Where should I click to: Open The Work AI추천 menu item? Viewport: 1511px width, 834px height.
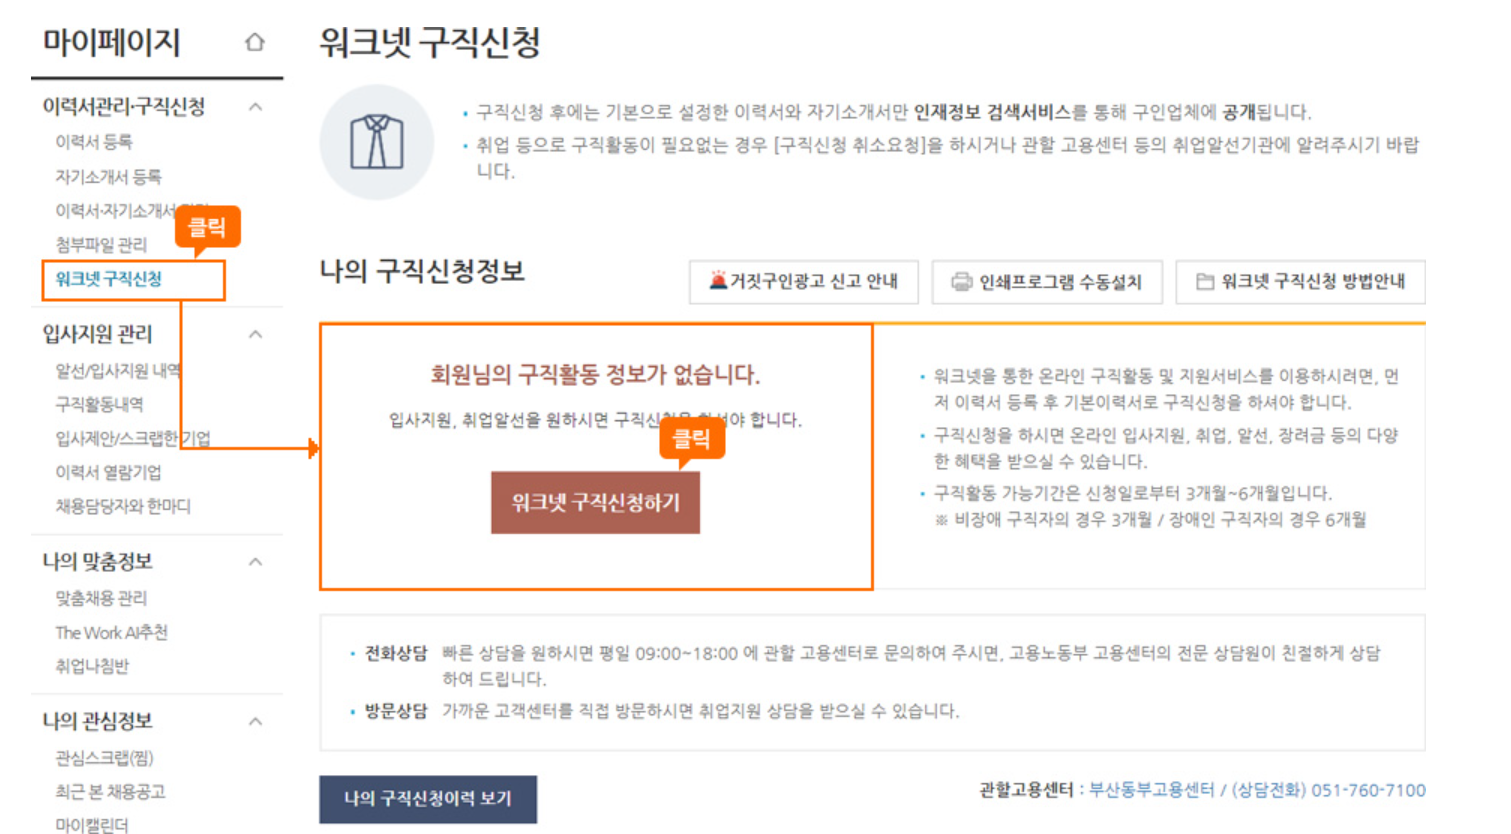pos(111,632)
